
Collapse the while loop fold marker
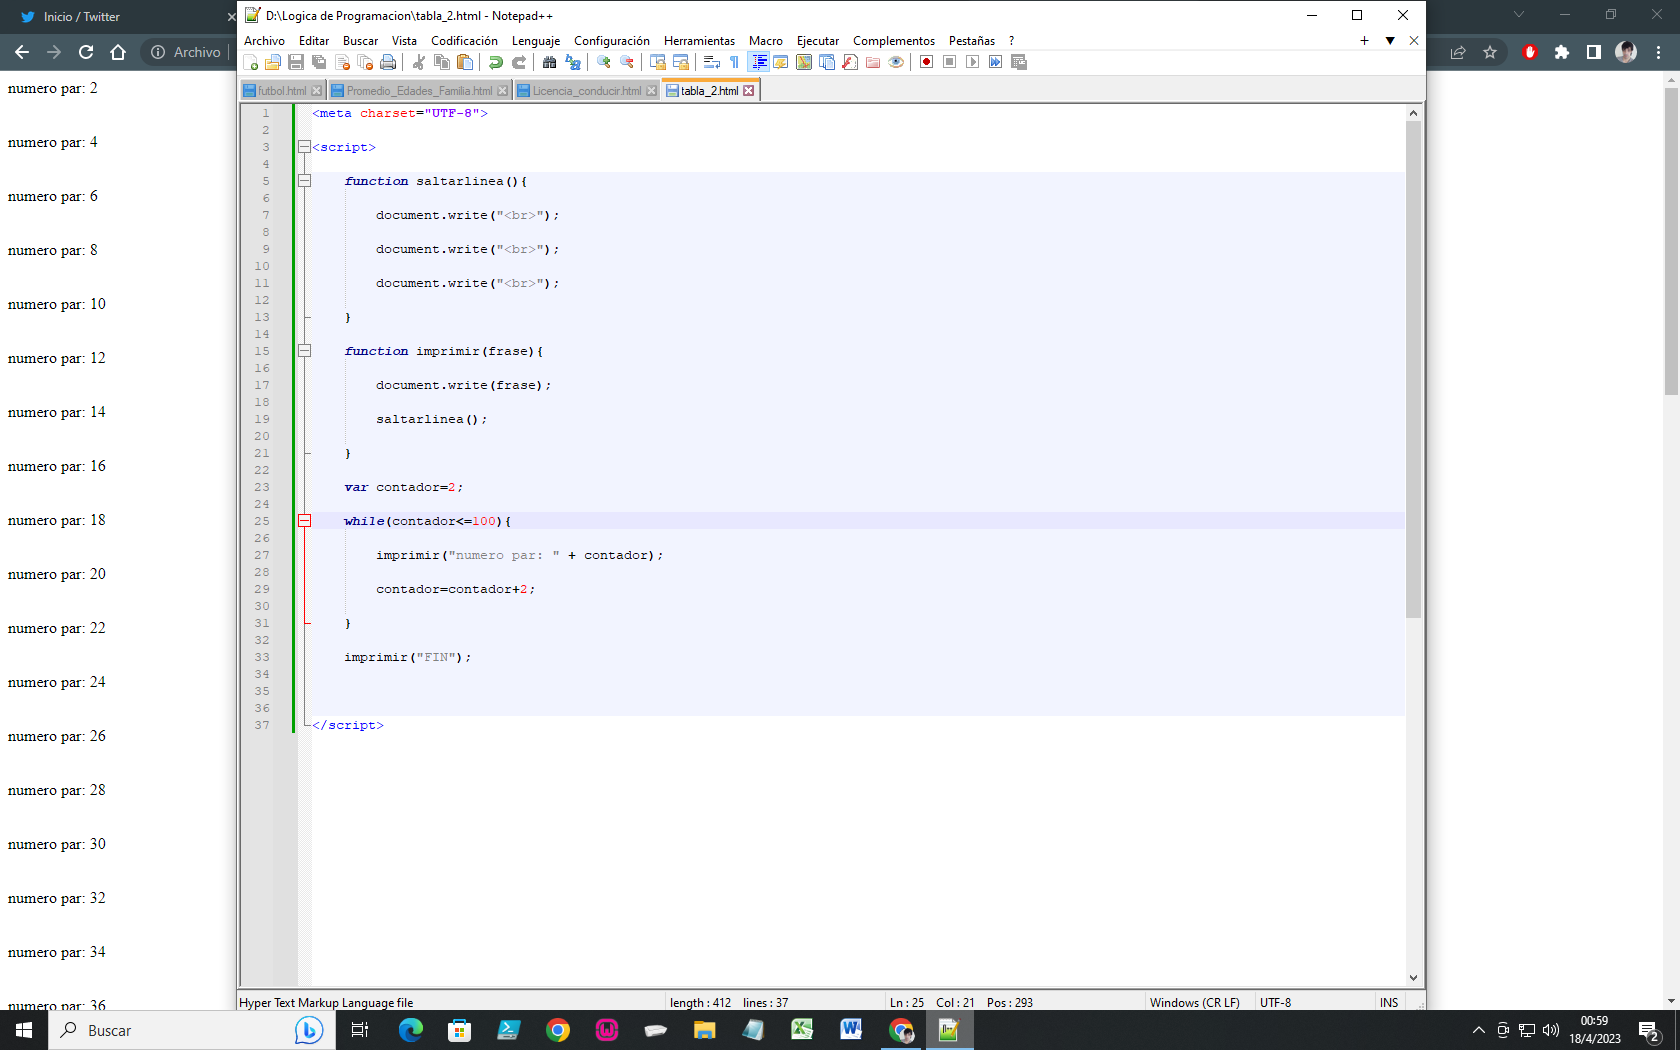[304, 521]
